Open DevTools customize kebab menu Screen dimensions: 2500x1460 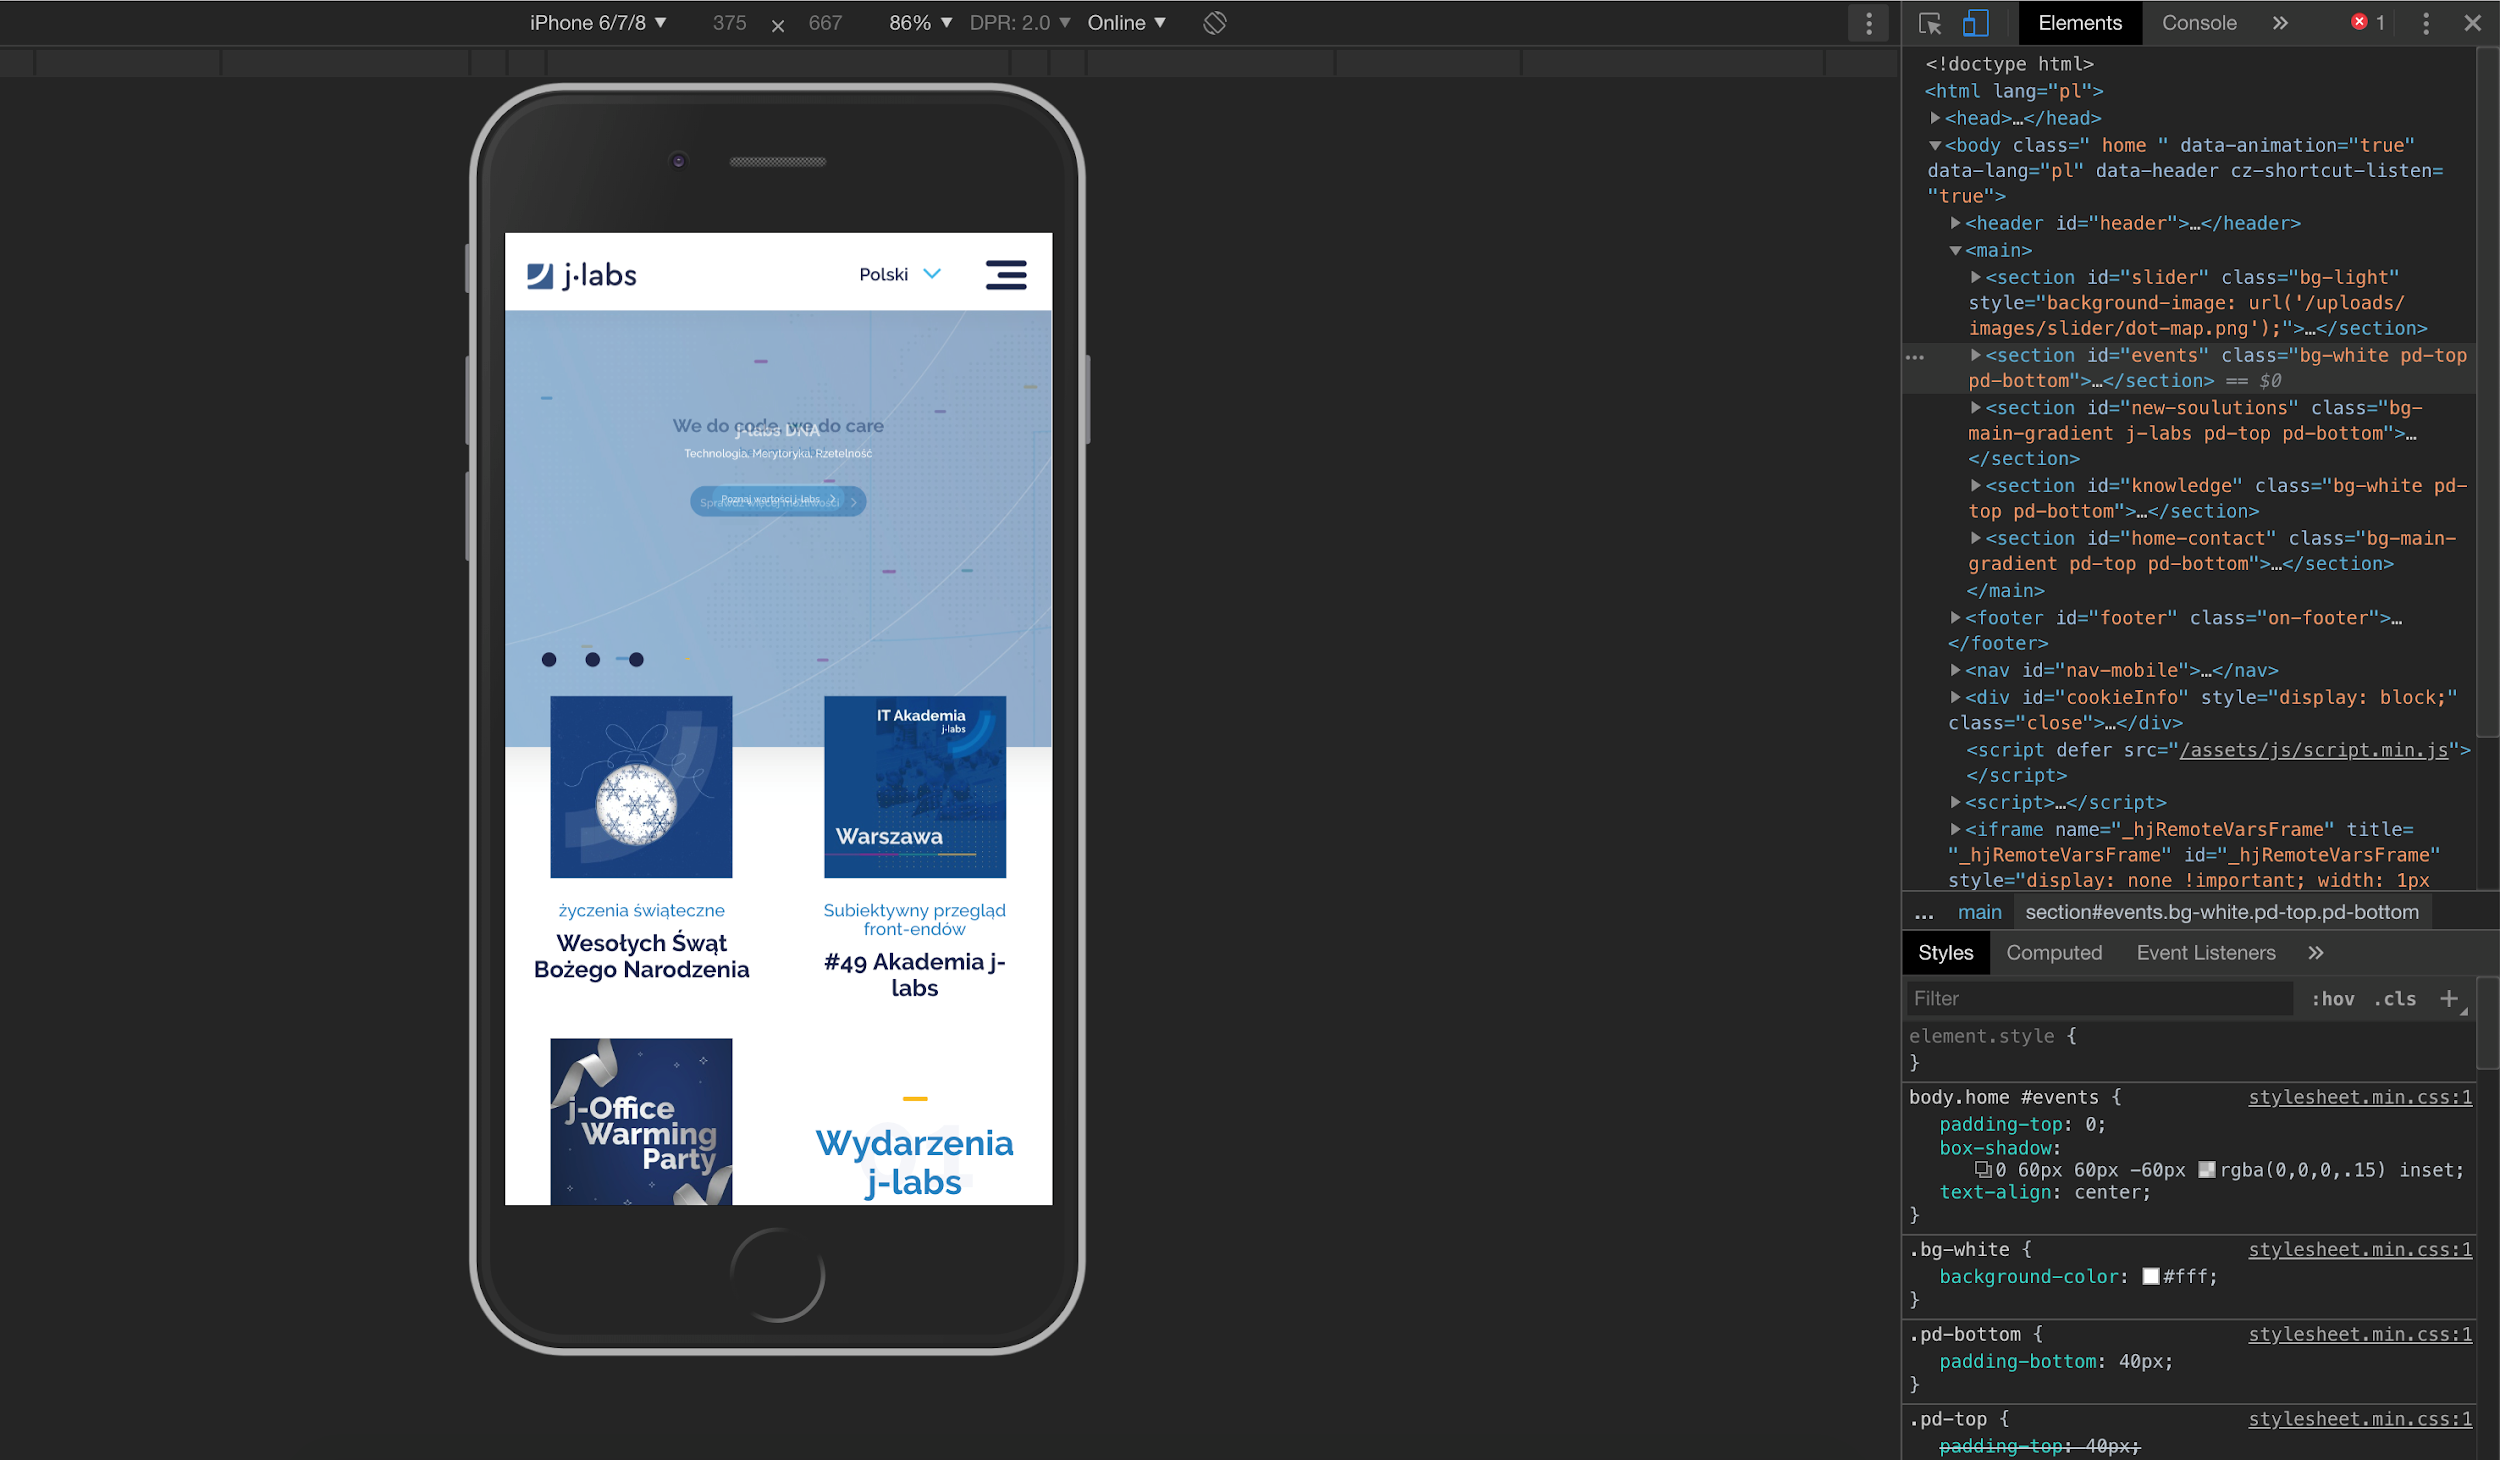[2425, 23]
